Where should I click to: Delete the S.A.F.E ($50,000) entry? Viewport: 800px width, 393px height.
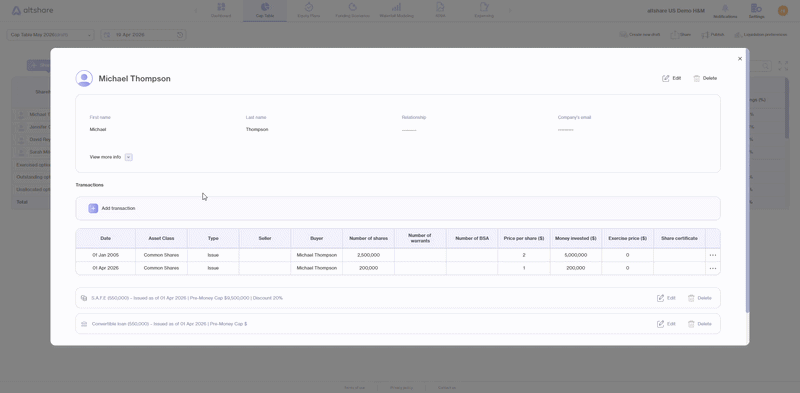coord(699,298)
